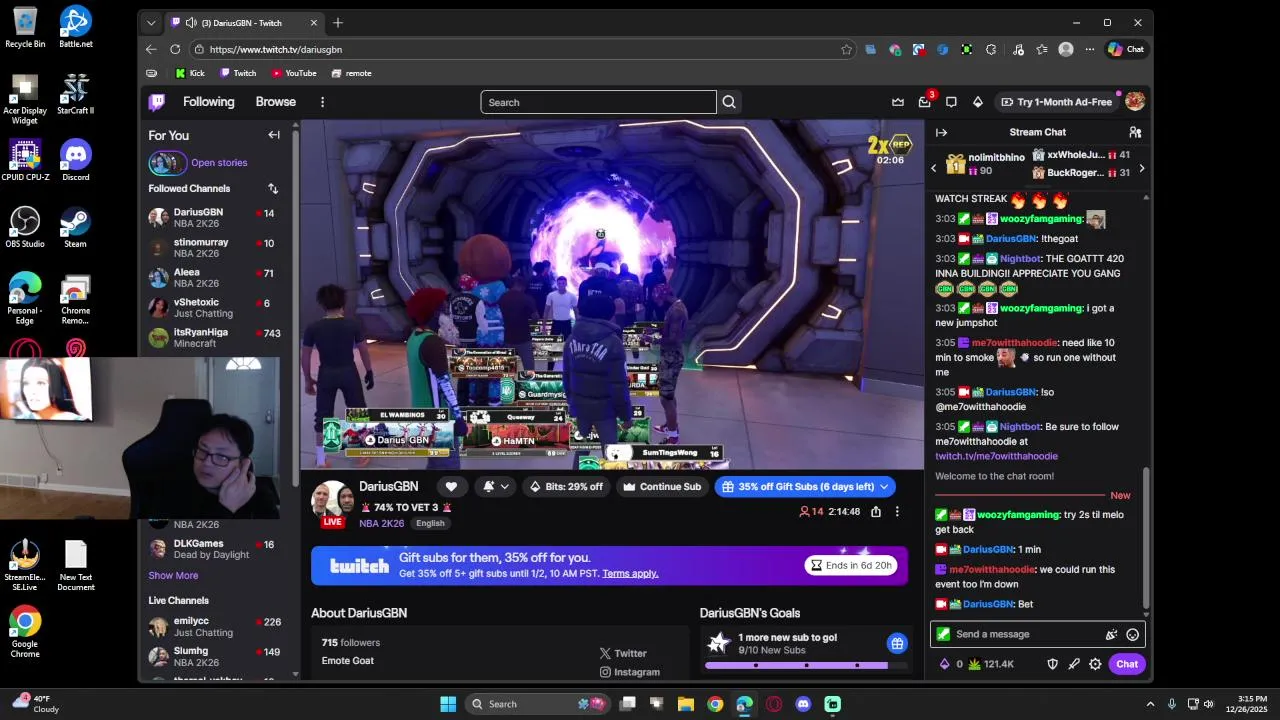Collapse the chat panel arrow icon

point(941,132)
